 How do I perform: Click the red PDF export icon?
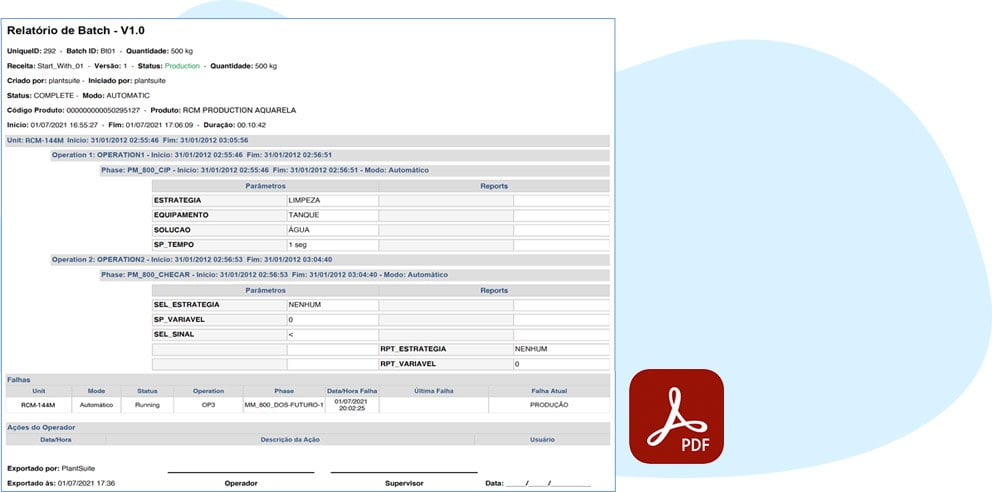[x=675, y=416]
